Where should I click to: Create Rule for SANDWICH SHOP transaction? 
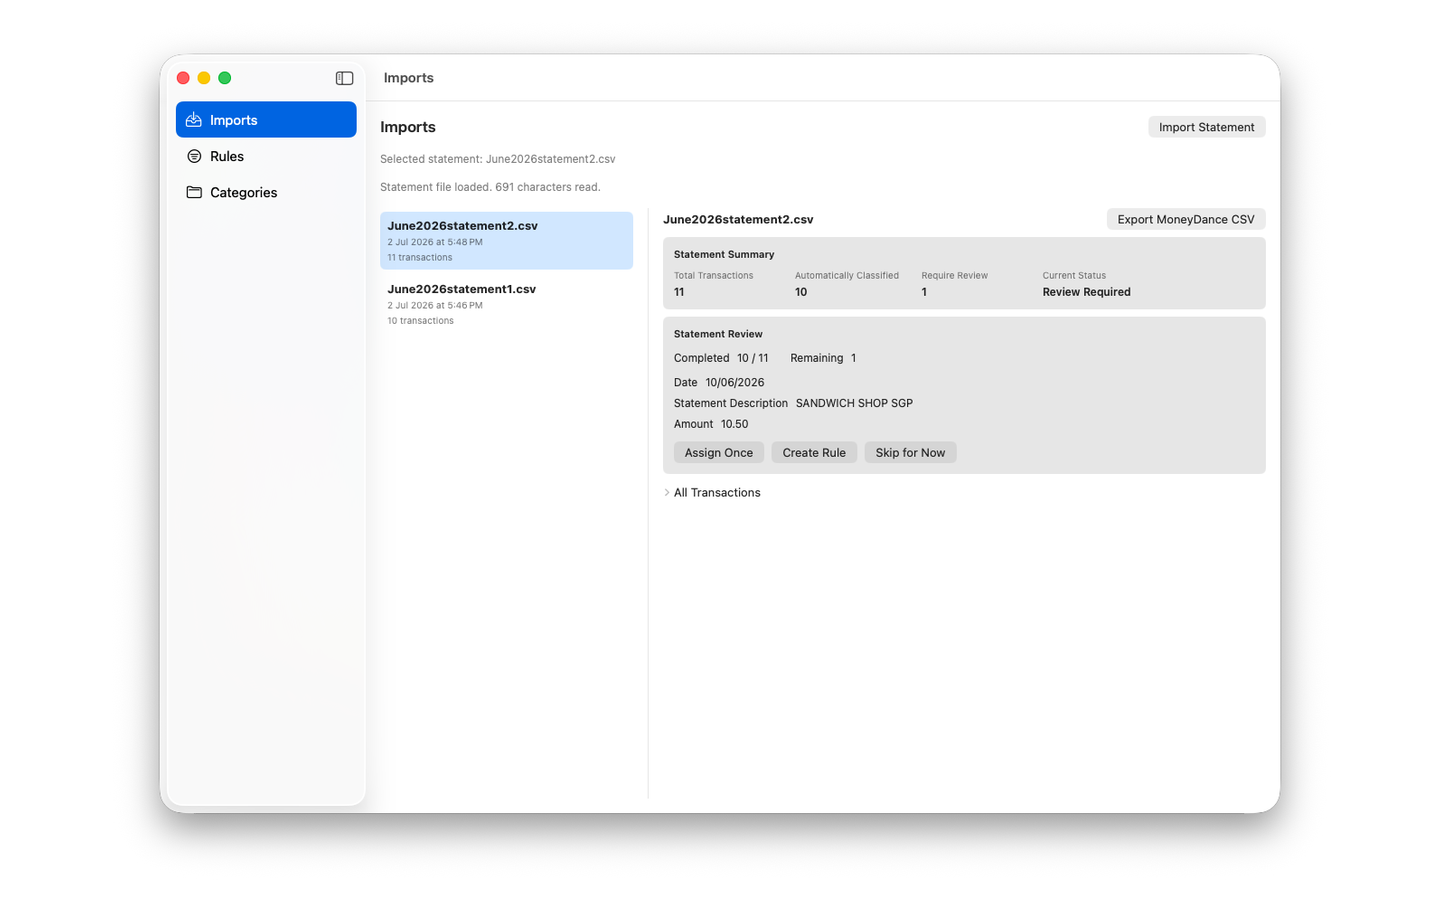coord(814,453)
